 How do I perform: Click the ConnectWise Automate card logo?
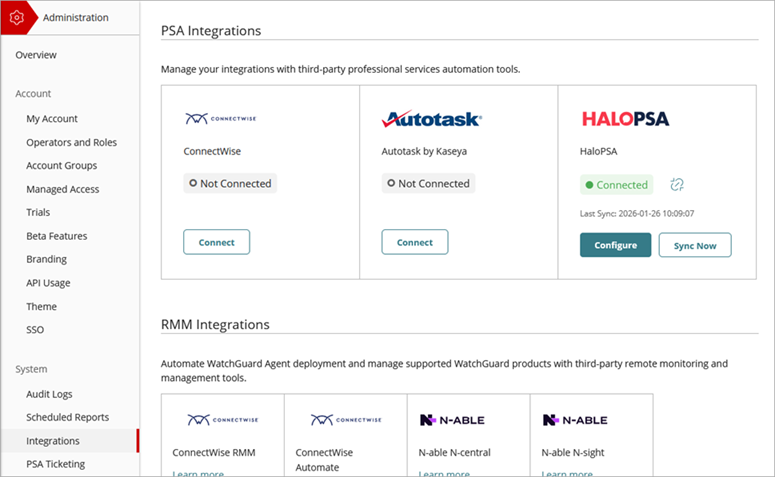pyautogui.click(x=346, y=420)
